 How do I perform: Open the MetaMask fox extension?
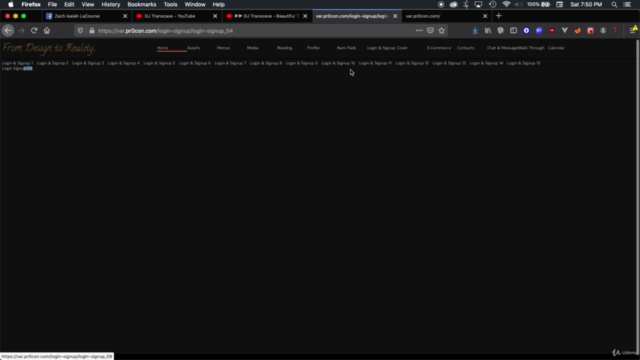[x=577, y=31]
